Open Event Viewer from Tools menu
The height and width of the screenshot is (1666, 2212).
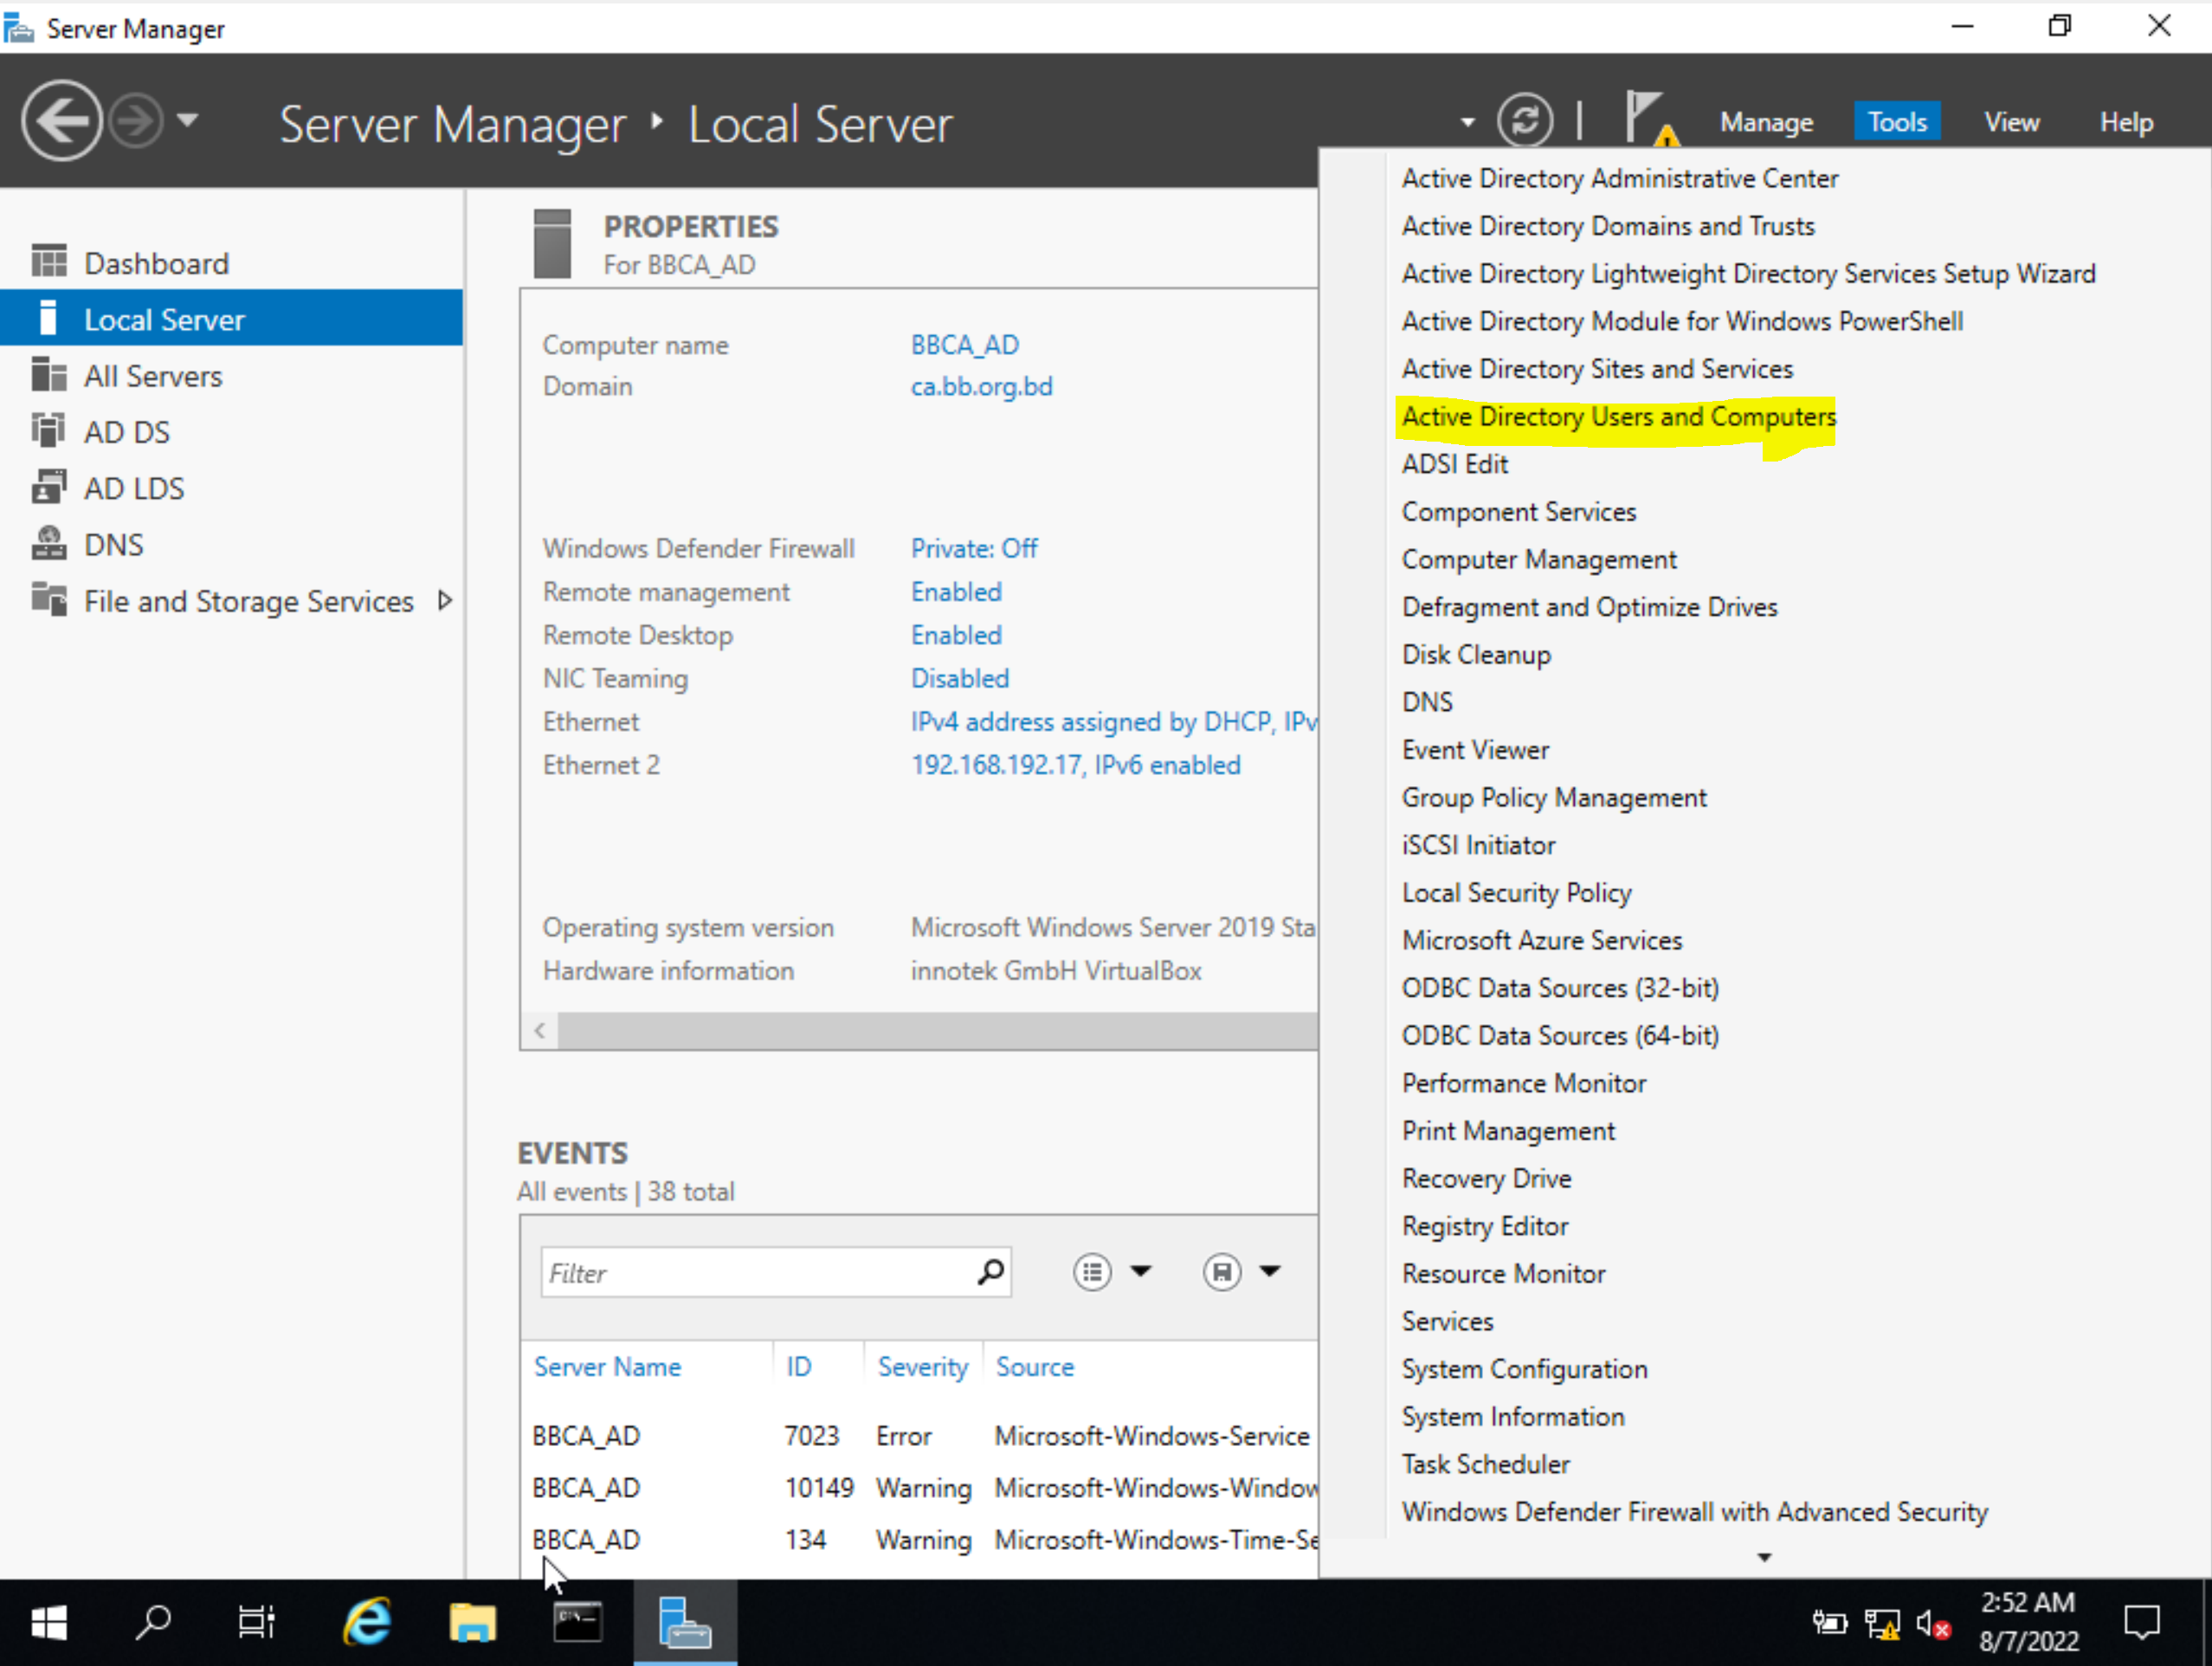(x=1474, y=750)
